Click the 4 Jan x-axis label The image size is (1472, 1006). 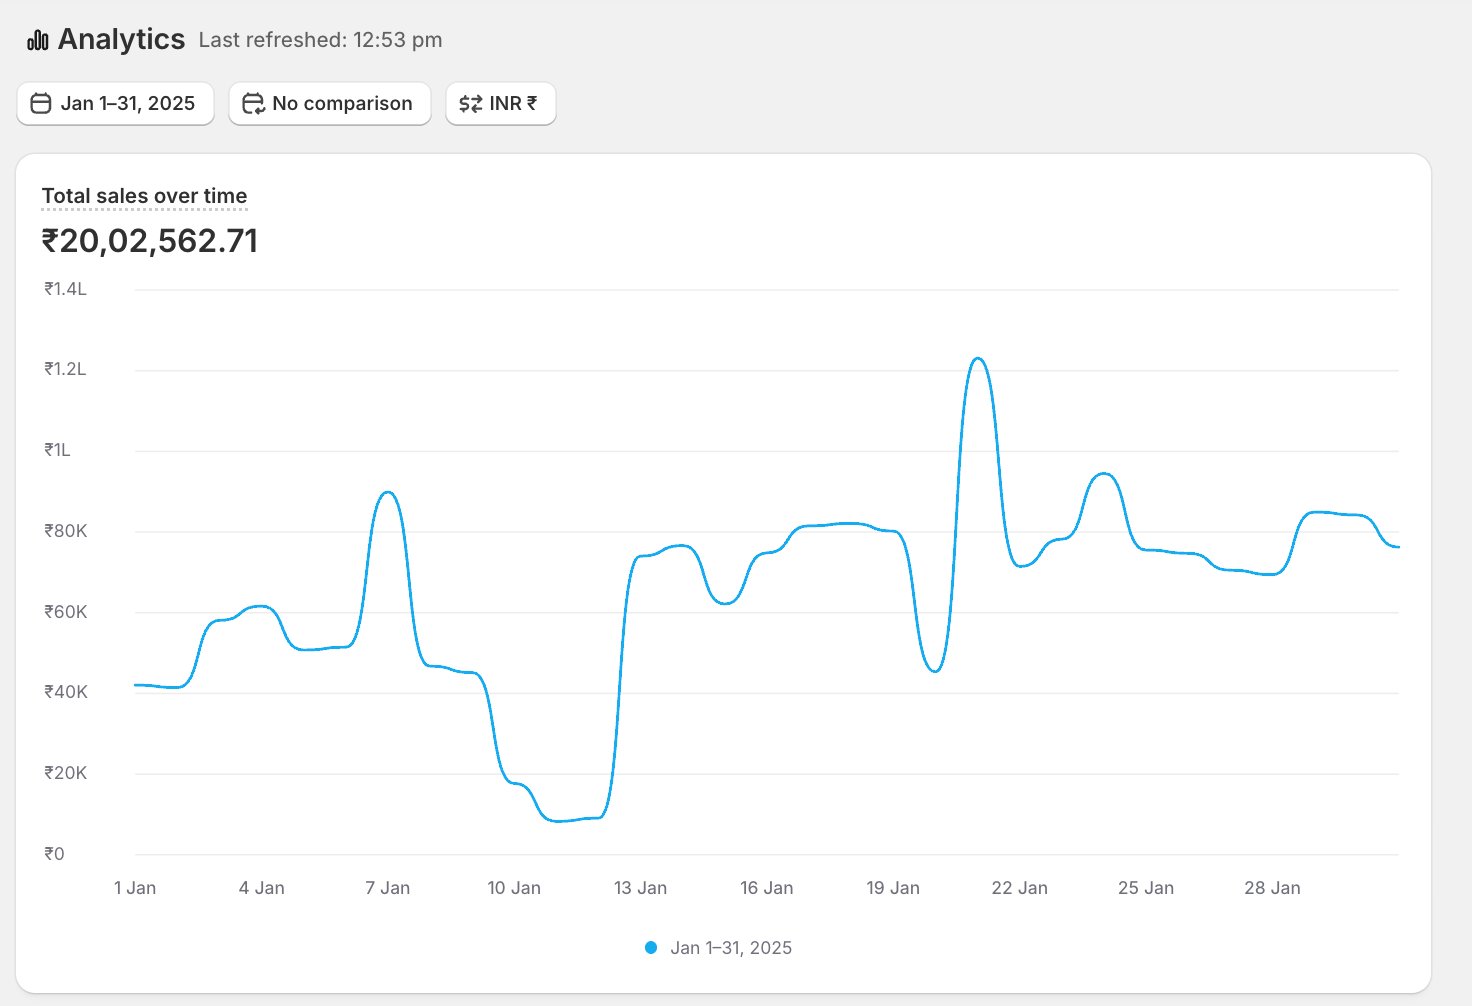(x=262, y=888)
